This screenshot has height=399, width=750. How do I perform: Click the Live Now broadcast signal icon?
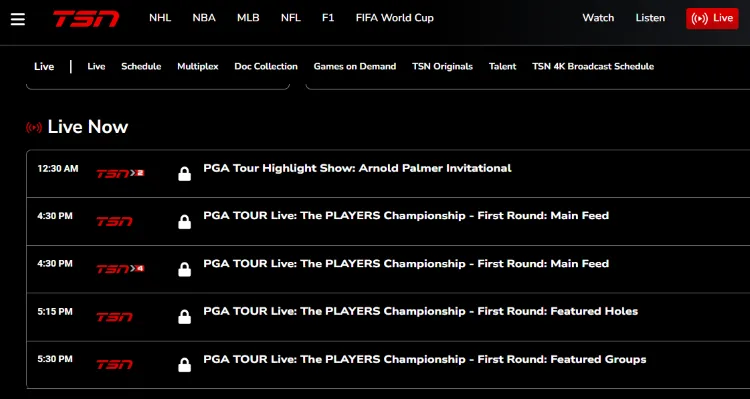(33, 127)
